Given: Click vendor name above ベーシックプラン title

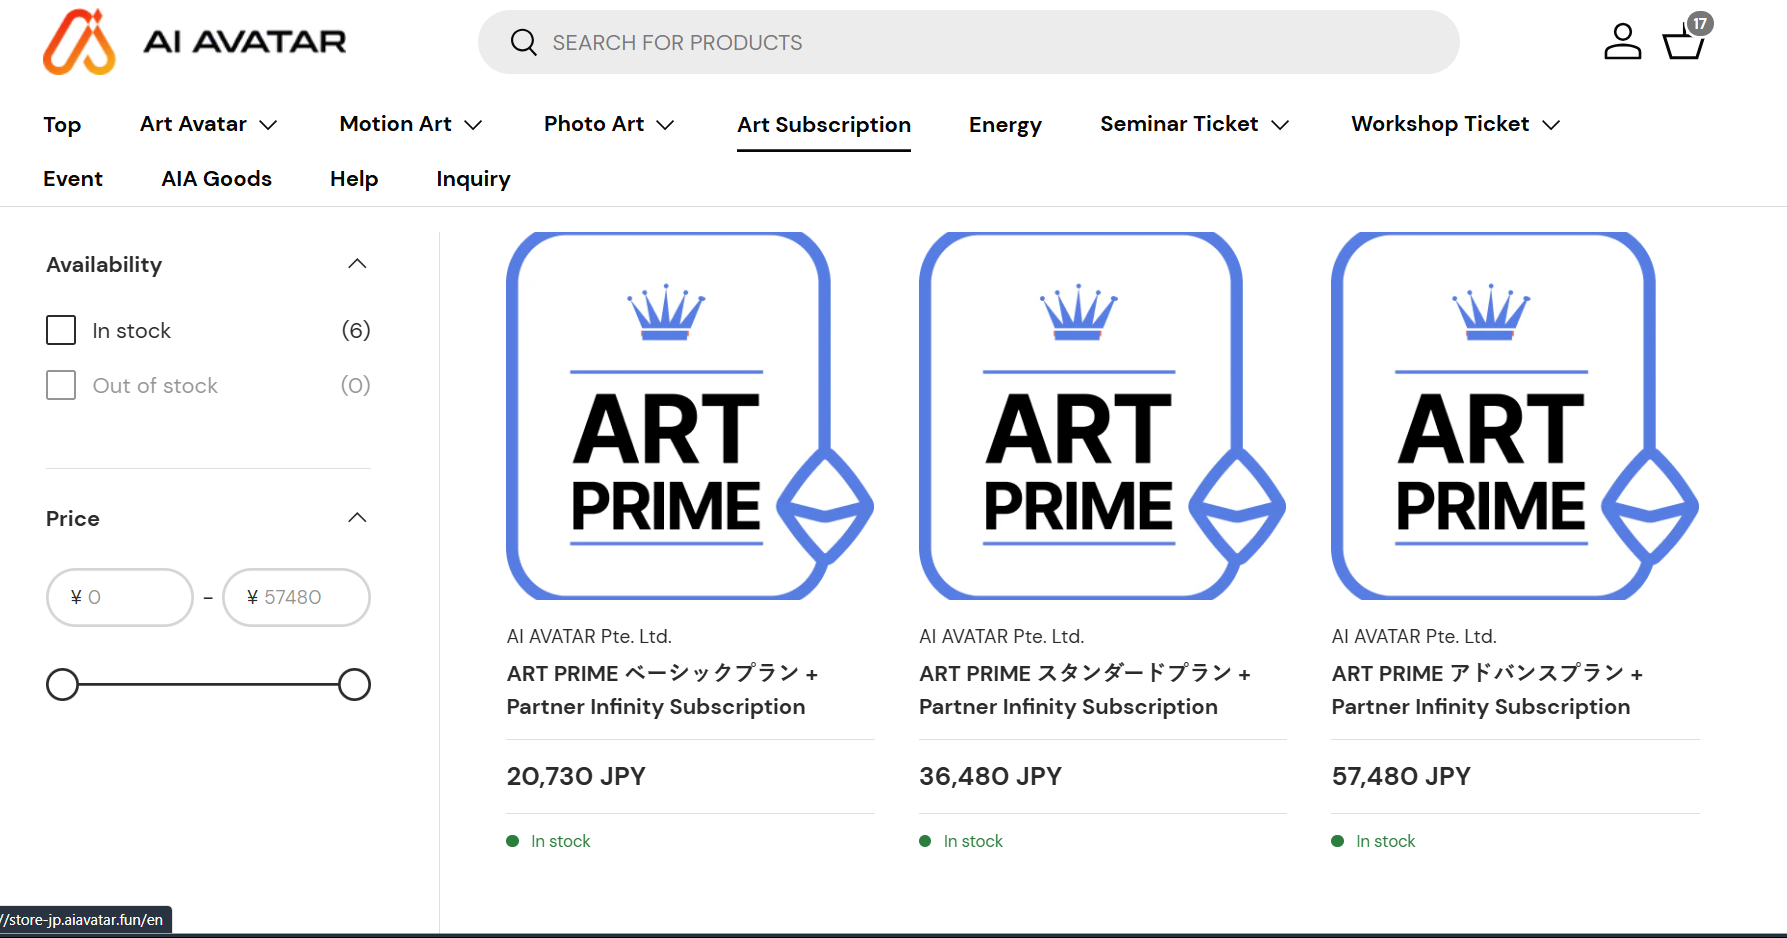Looking at the screenshot, I should (x=589, y=636).
